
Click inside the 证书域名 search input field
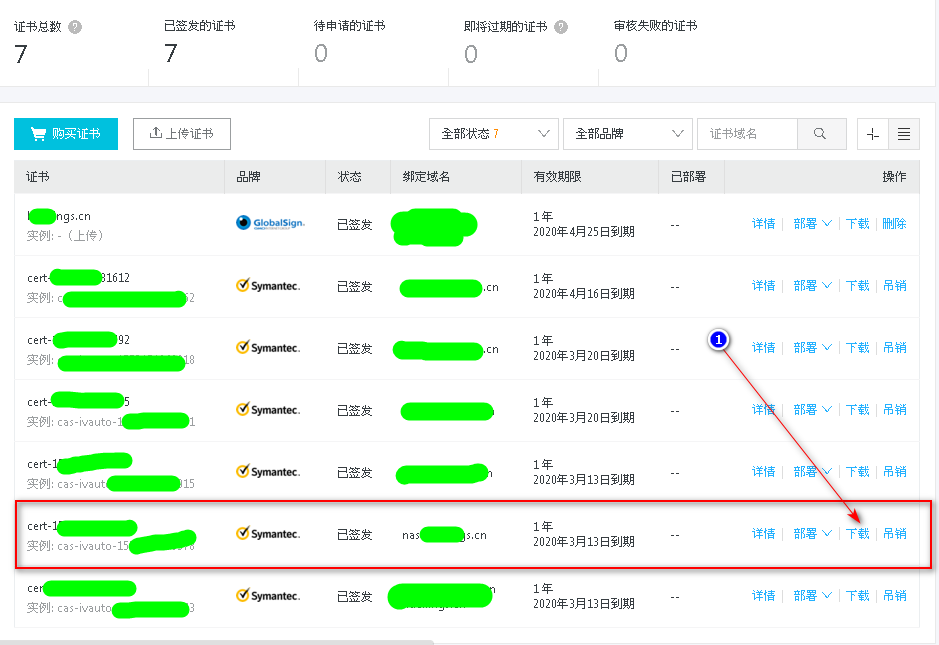750,133
